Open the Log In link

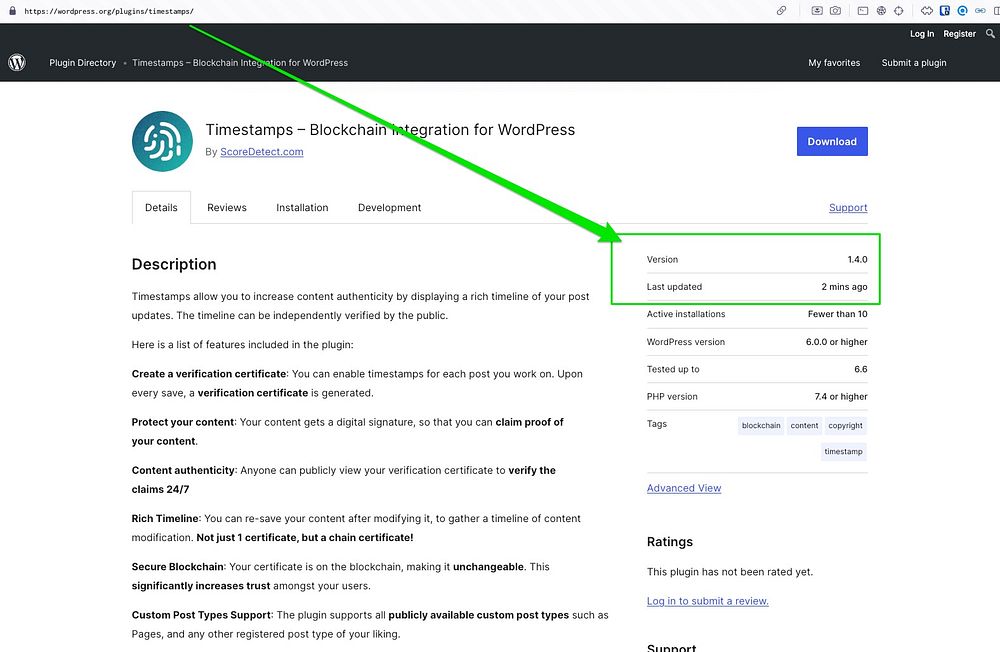point(922,34)
